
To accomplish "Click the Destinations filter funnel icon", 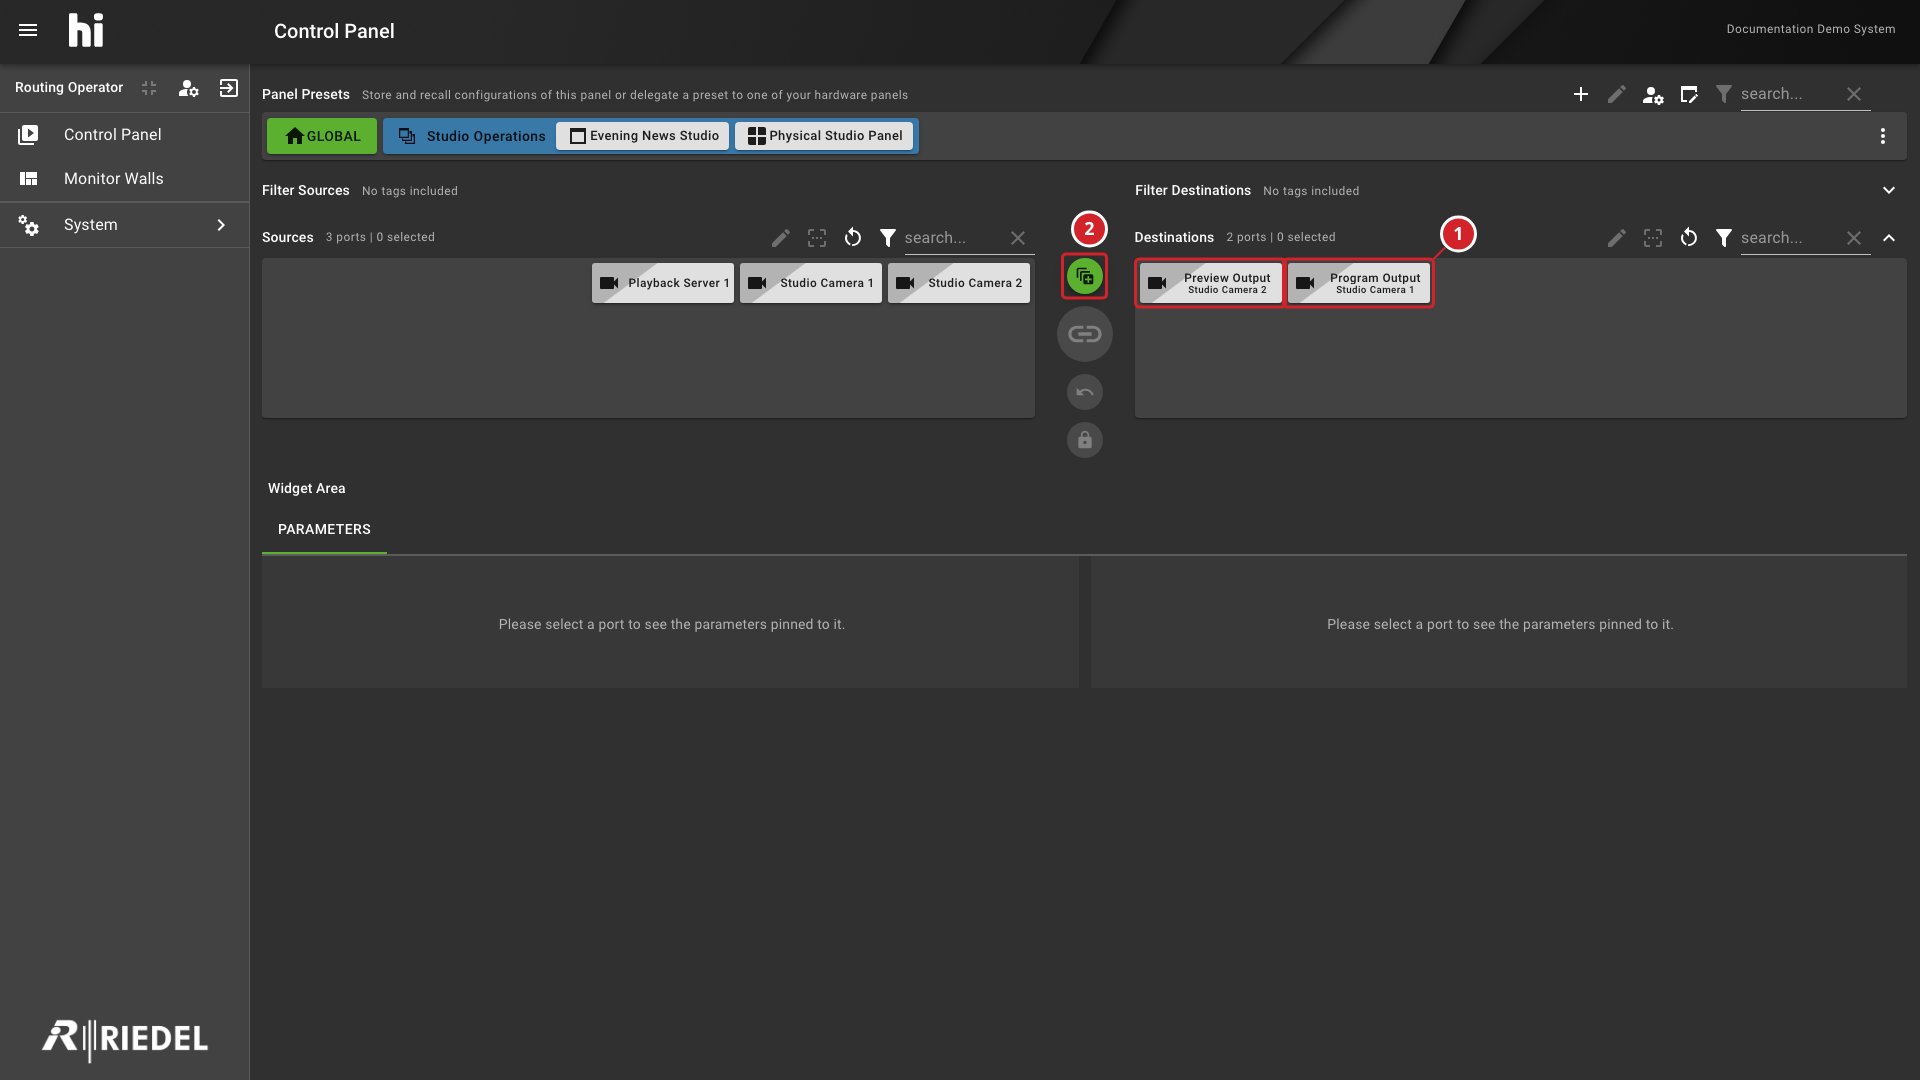I will tap(1724, 238).
